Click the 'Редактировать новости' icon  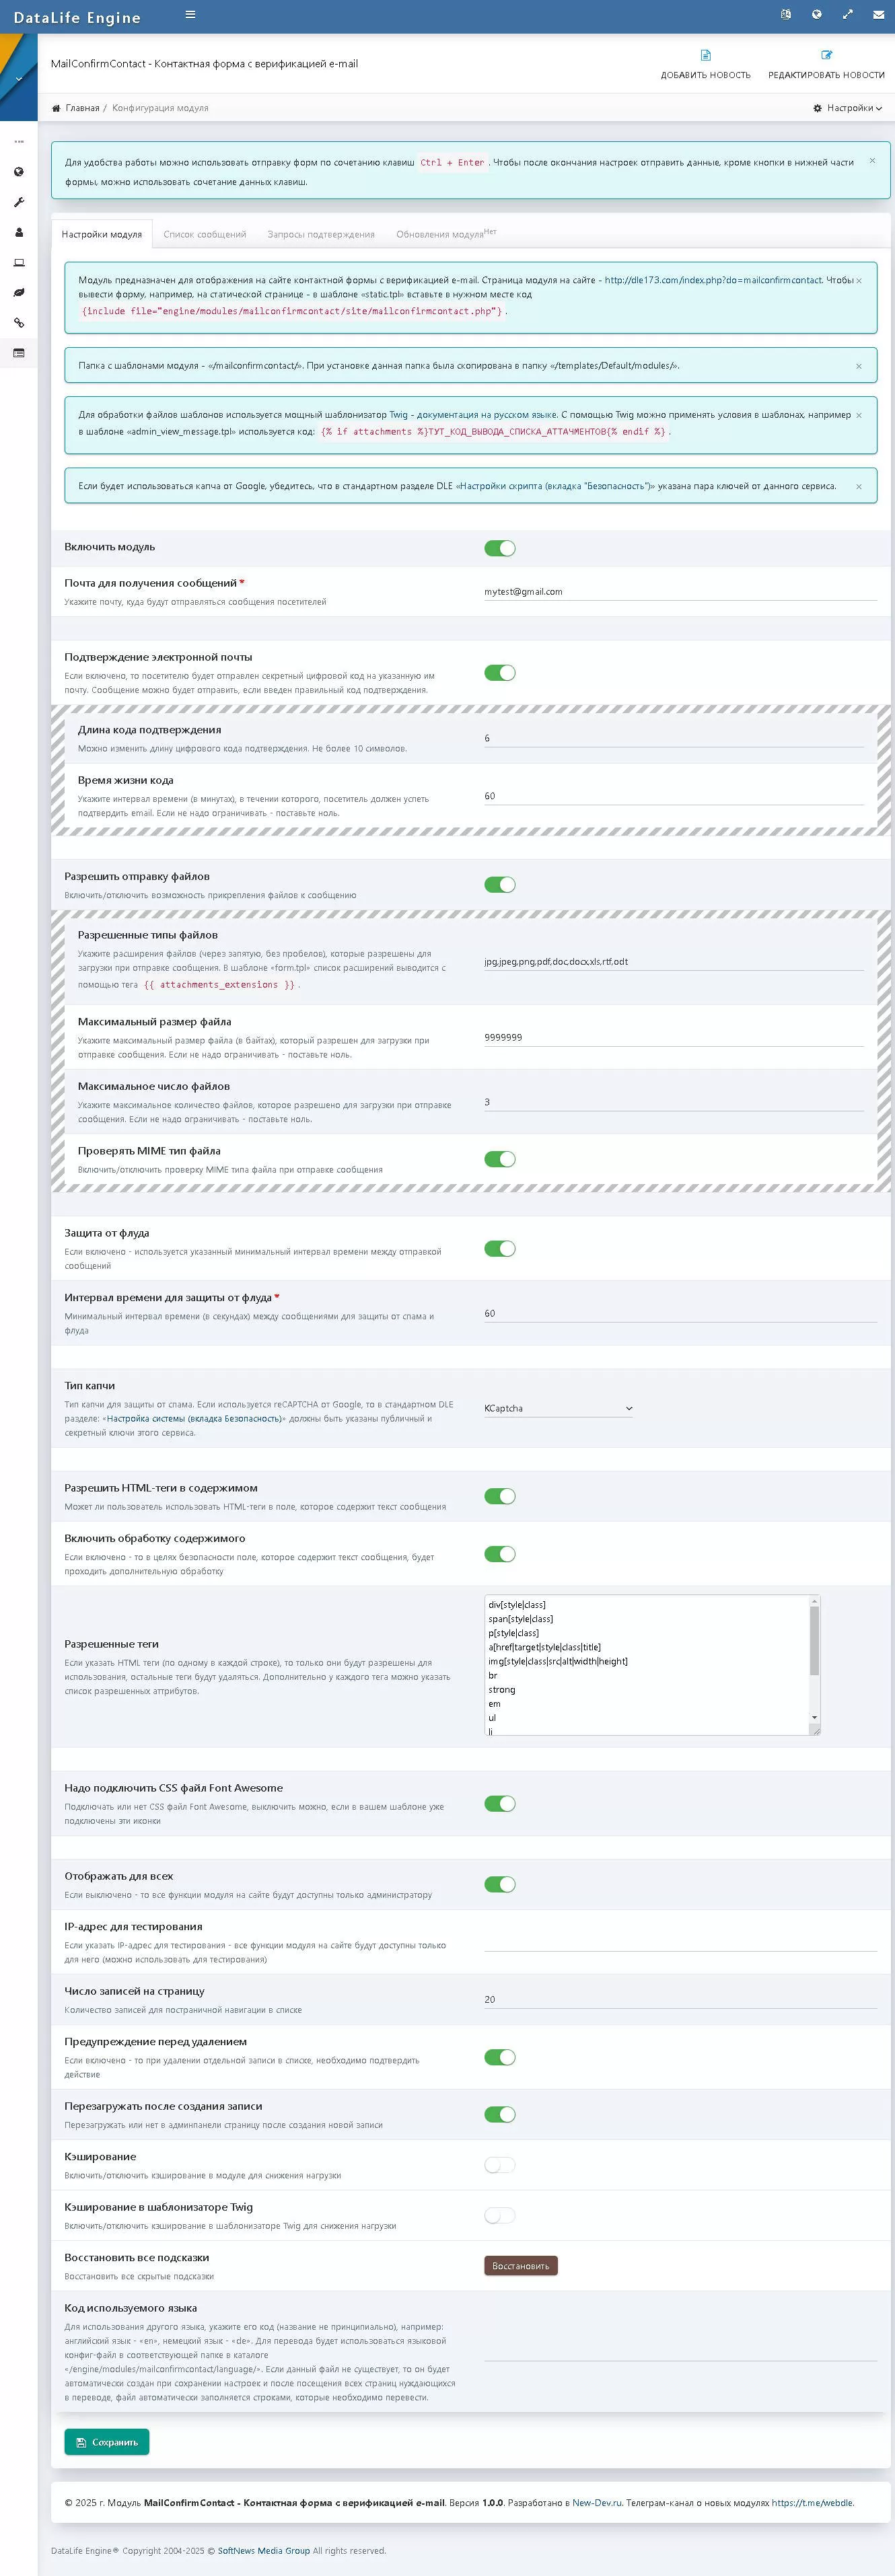[826, 55]
